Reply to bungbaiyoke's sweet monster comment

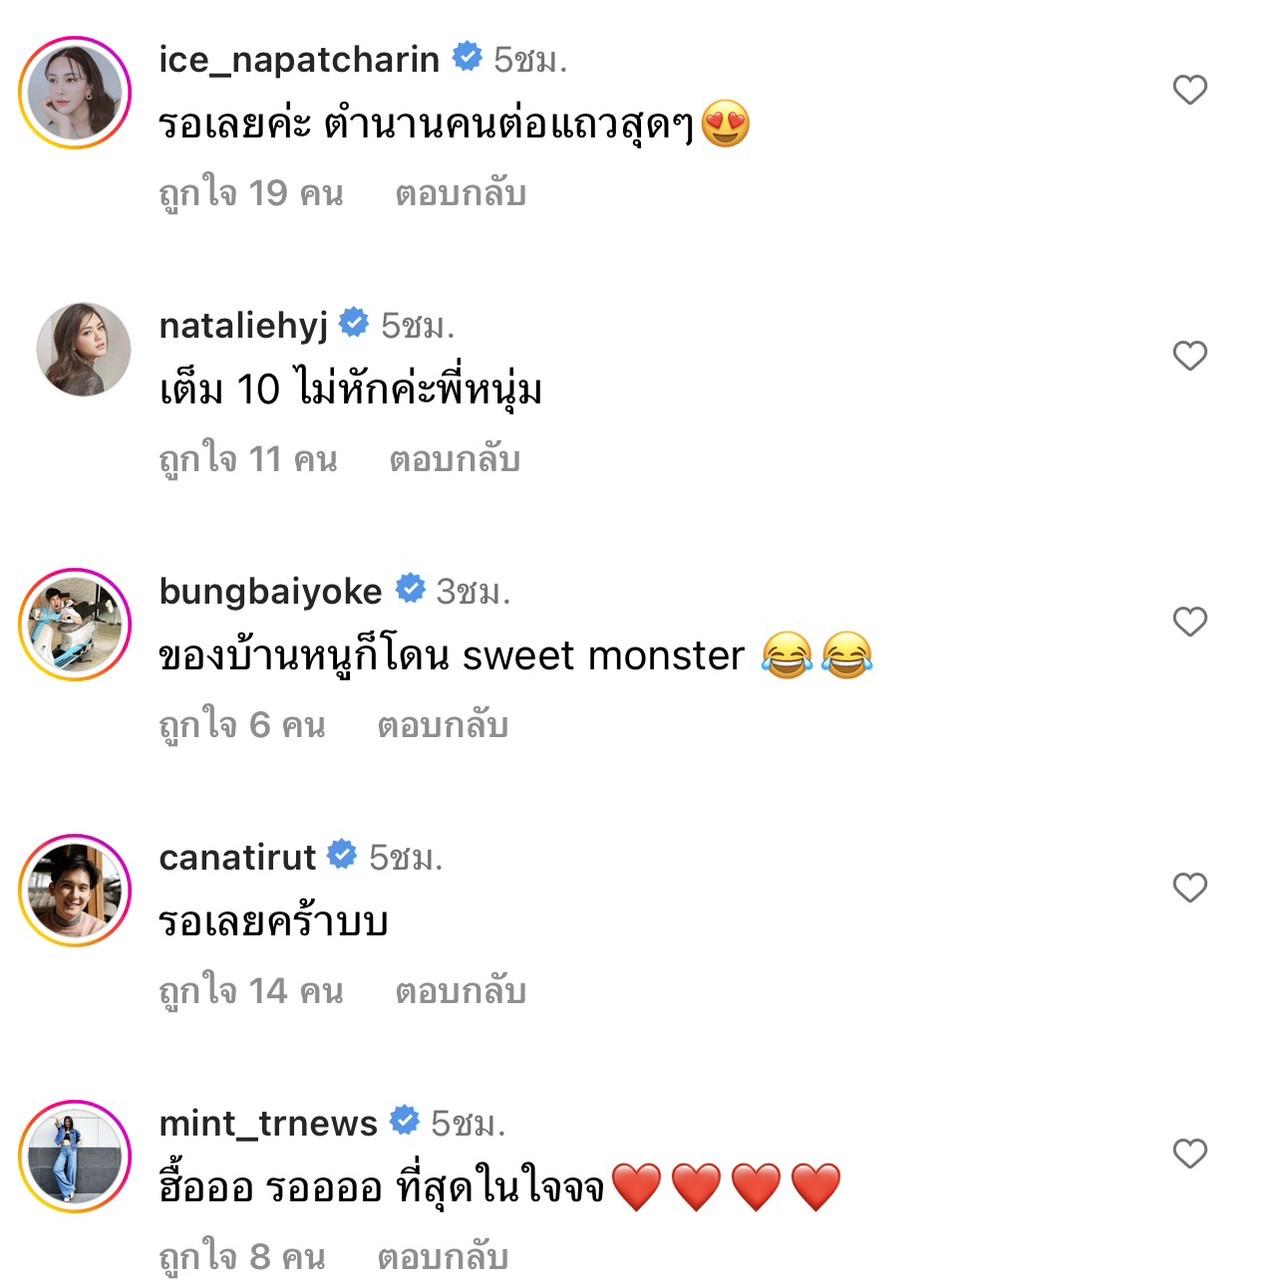tap(442, 725)
